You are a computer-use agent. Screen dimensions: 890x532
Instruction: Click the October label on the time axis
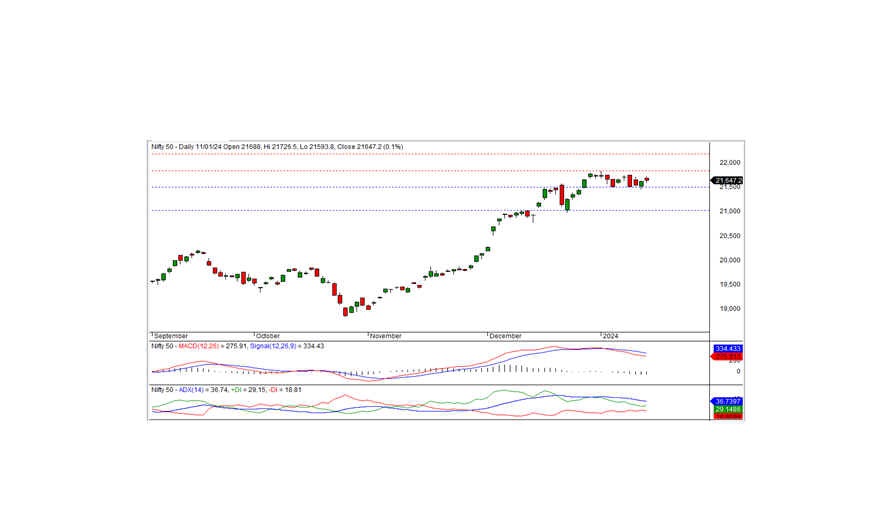(x=268, y=336)
